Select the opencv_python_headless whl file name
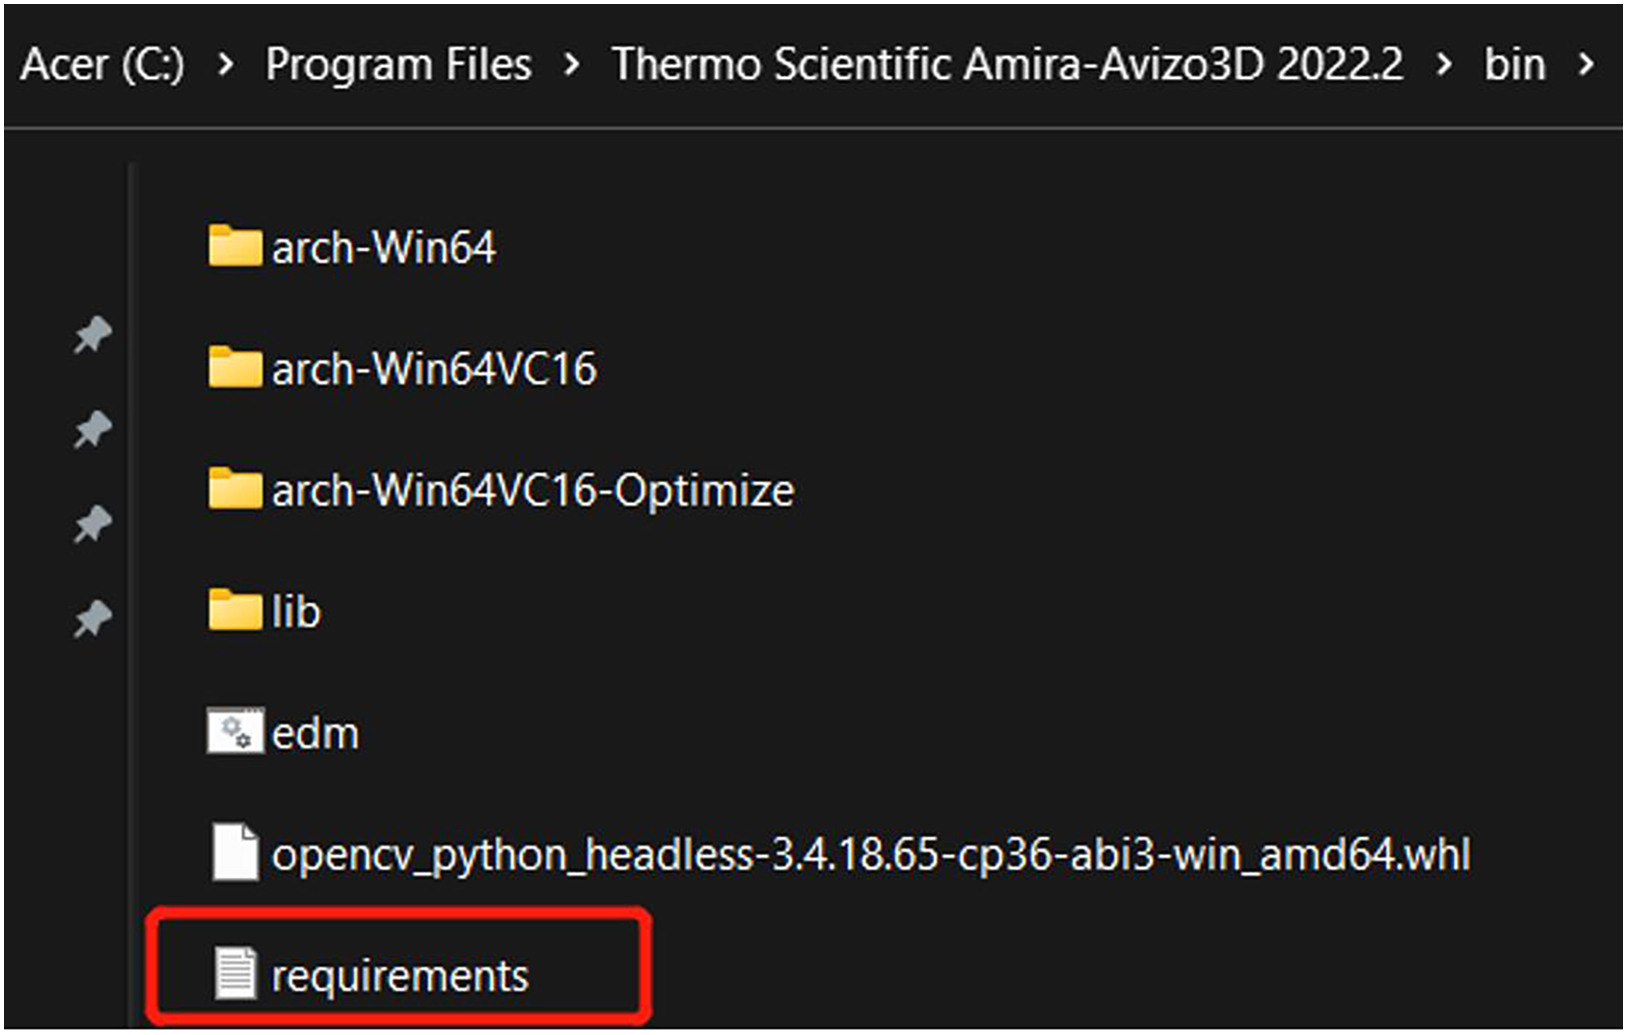Viewport: 1627px width, 1035px height. click(871, 856)
